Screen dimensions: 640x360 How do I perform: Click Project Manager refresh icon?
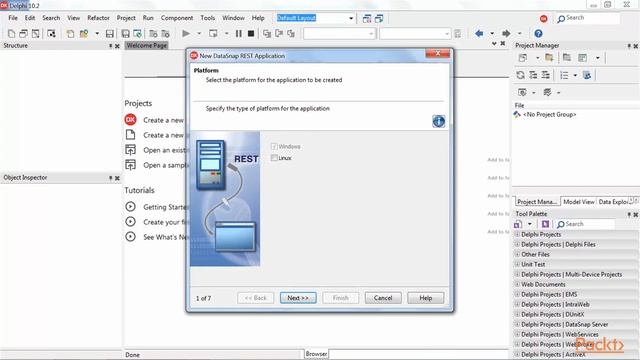click(x=520, y=75)
